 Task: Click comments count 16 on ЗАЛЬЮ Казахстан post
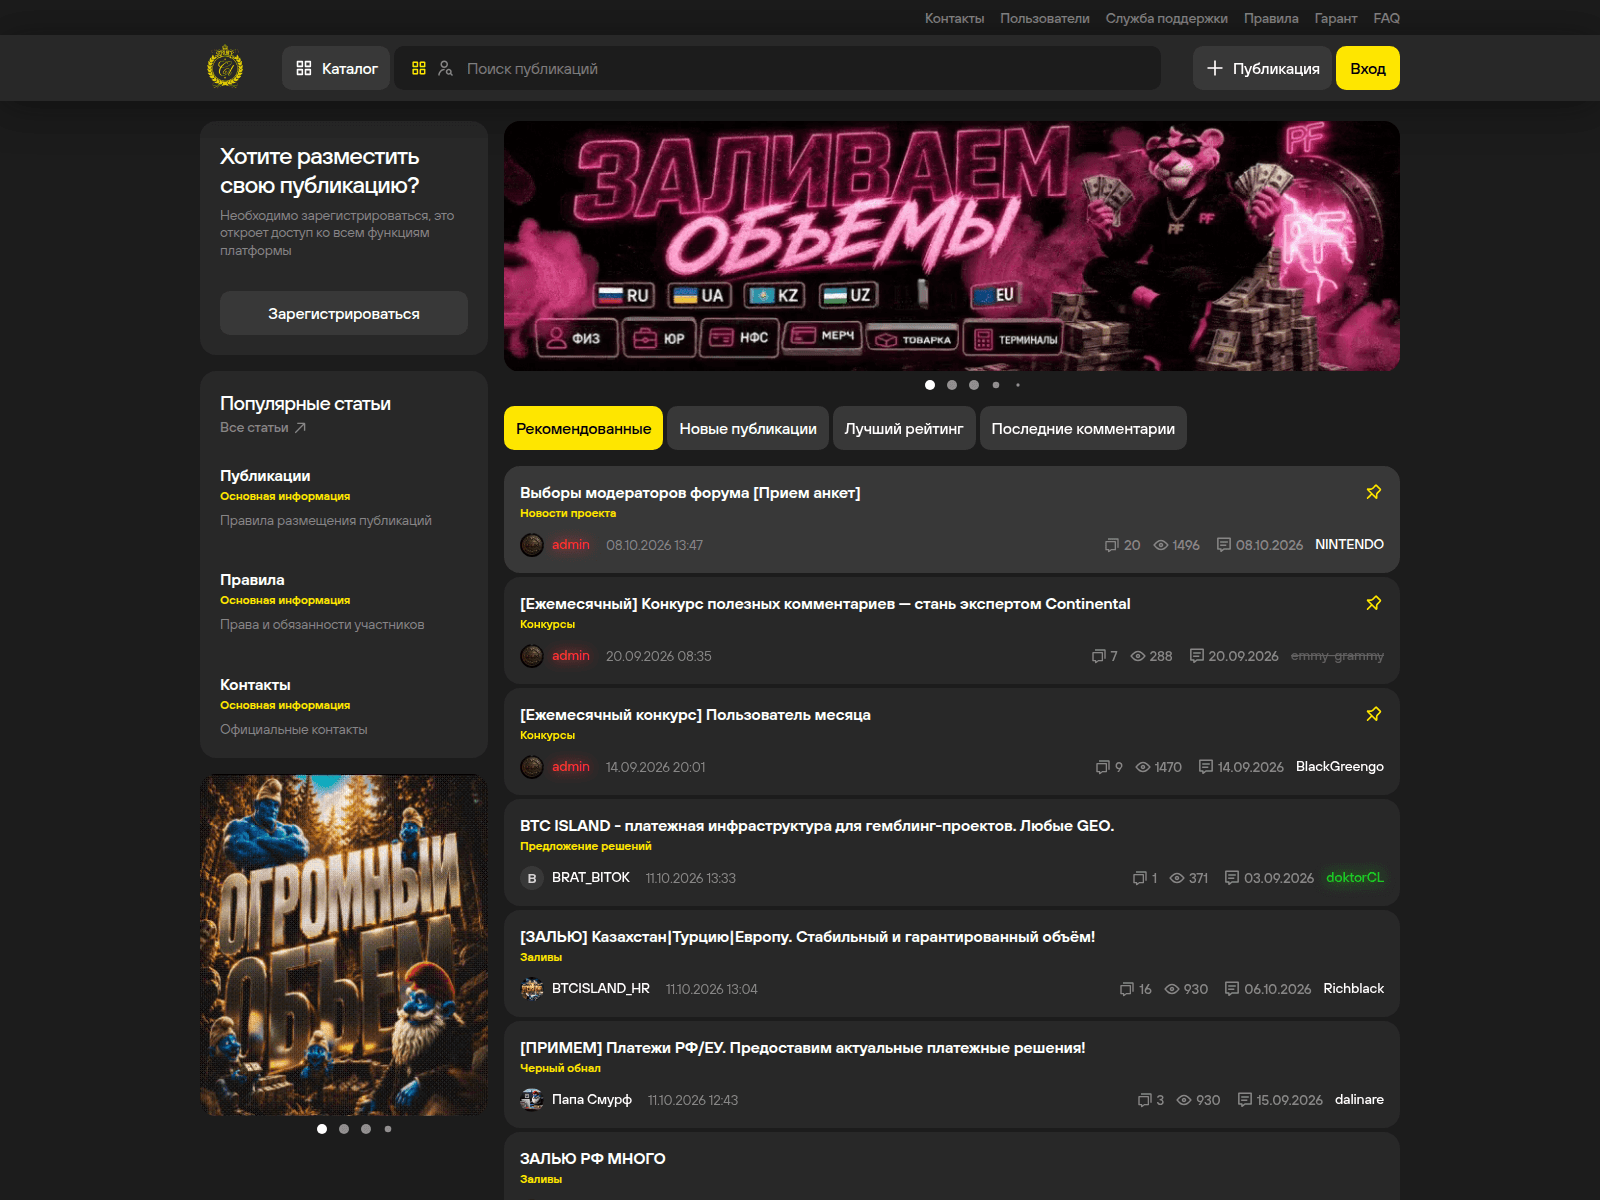1135,989
